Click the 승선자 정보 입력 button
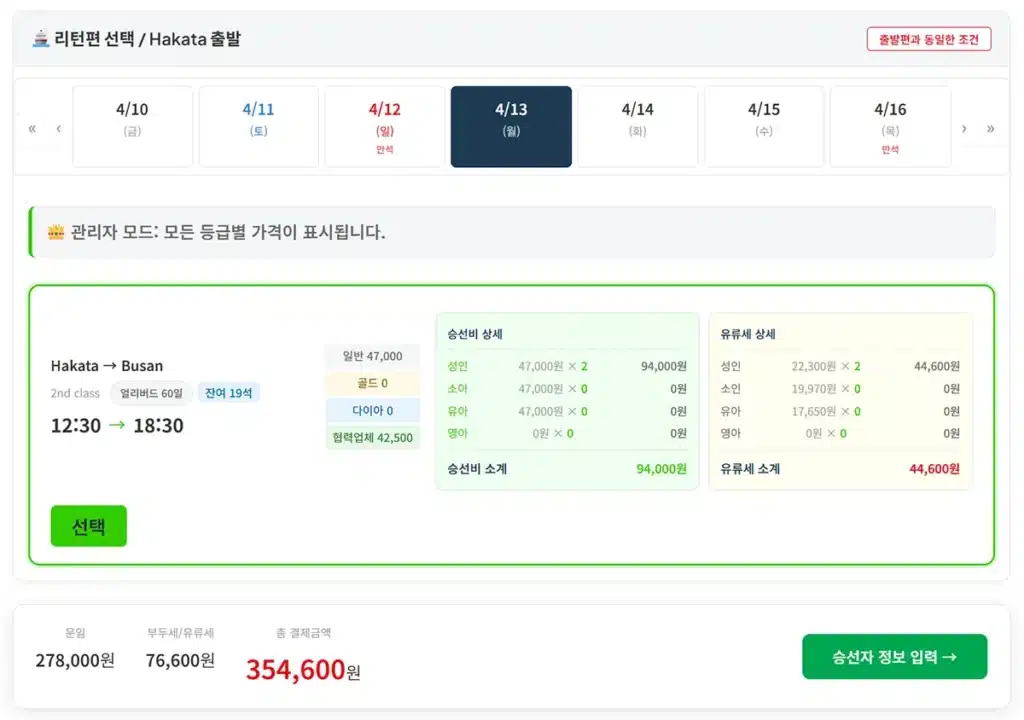 [x=894, y=656]
